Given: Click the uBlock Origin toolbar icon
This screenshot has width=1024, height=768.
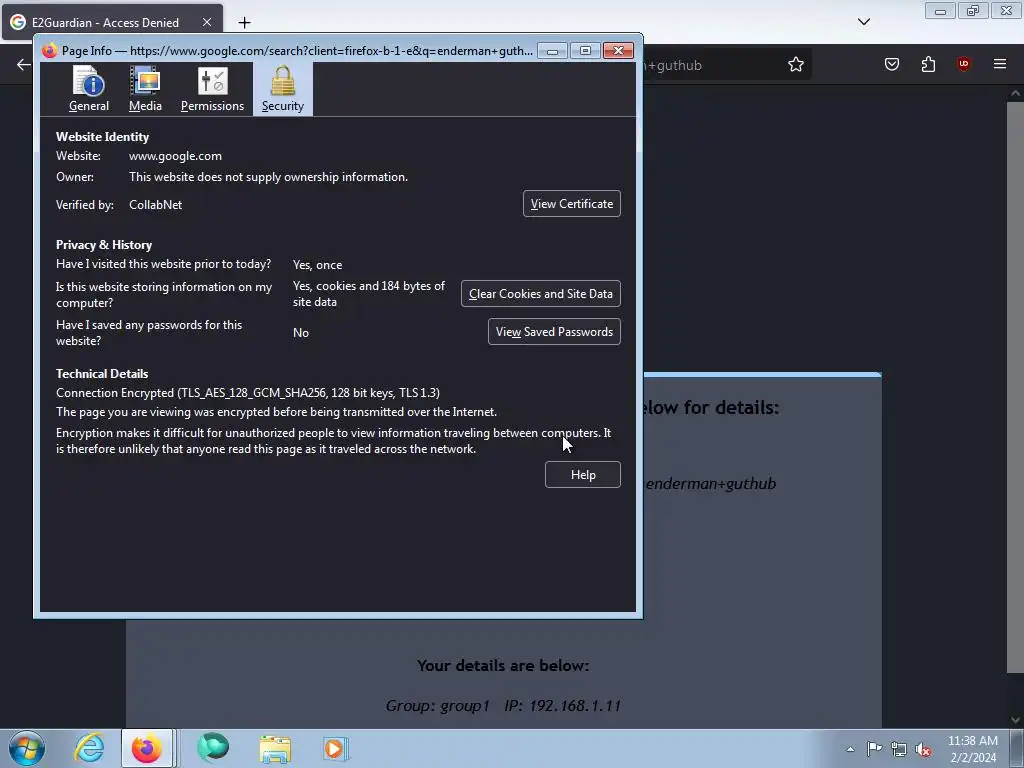Looking at the screenshot, I should click(x=963, y=64).
